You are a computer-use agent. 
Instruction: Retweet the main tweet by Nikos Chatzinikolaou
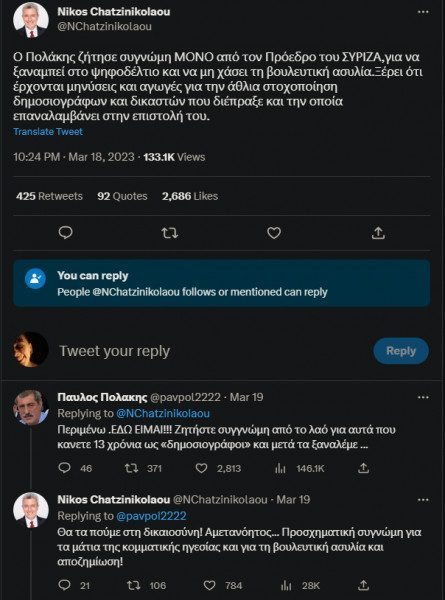(170, 233)
